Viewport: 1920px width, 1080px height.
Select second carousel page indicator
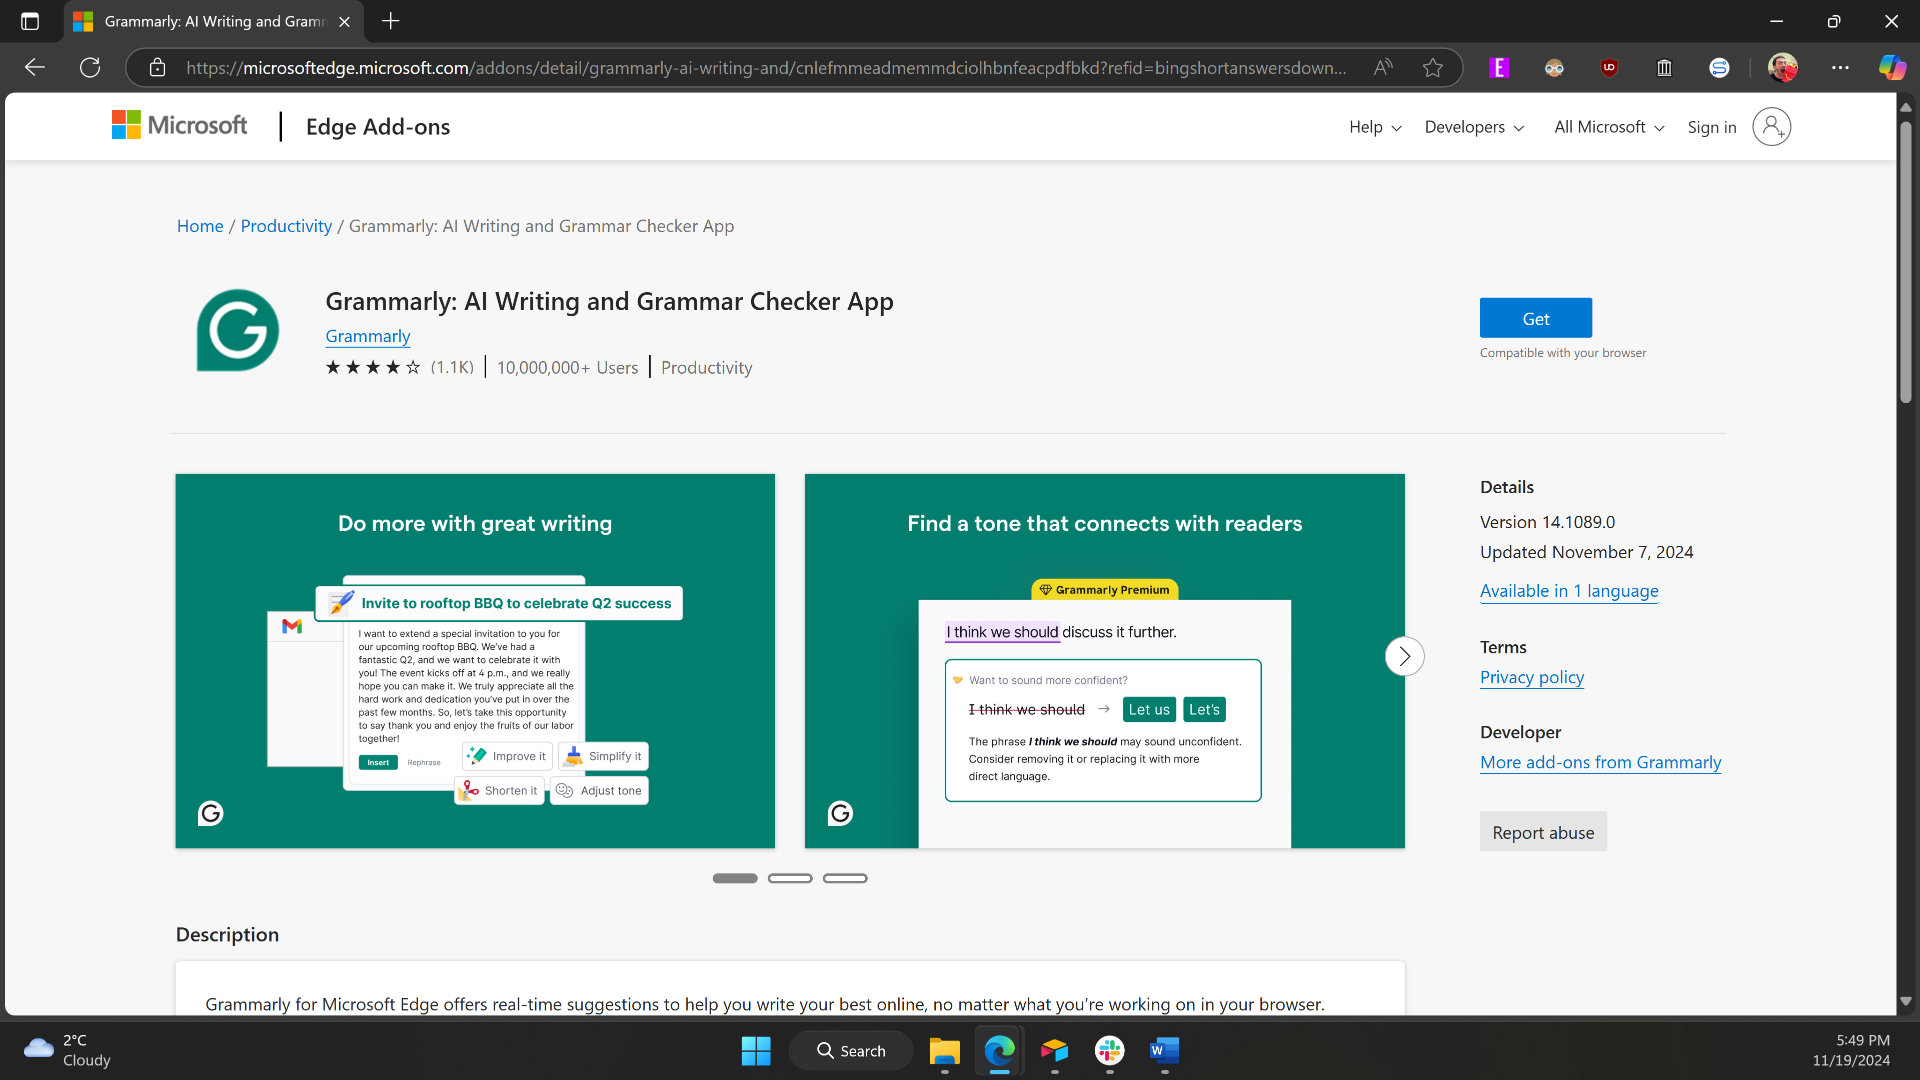point(790,878)
